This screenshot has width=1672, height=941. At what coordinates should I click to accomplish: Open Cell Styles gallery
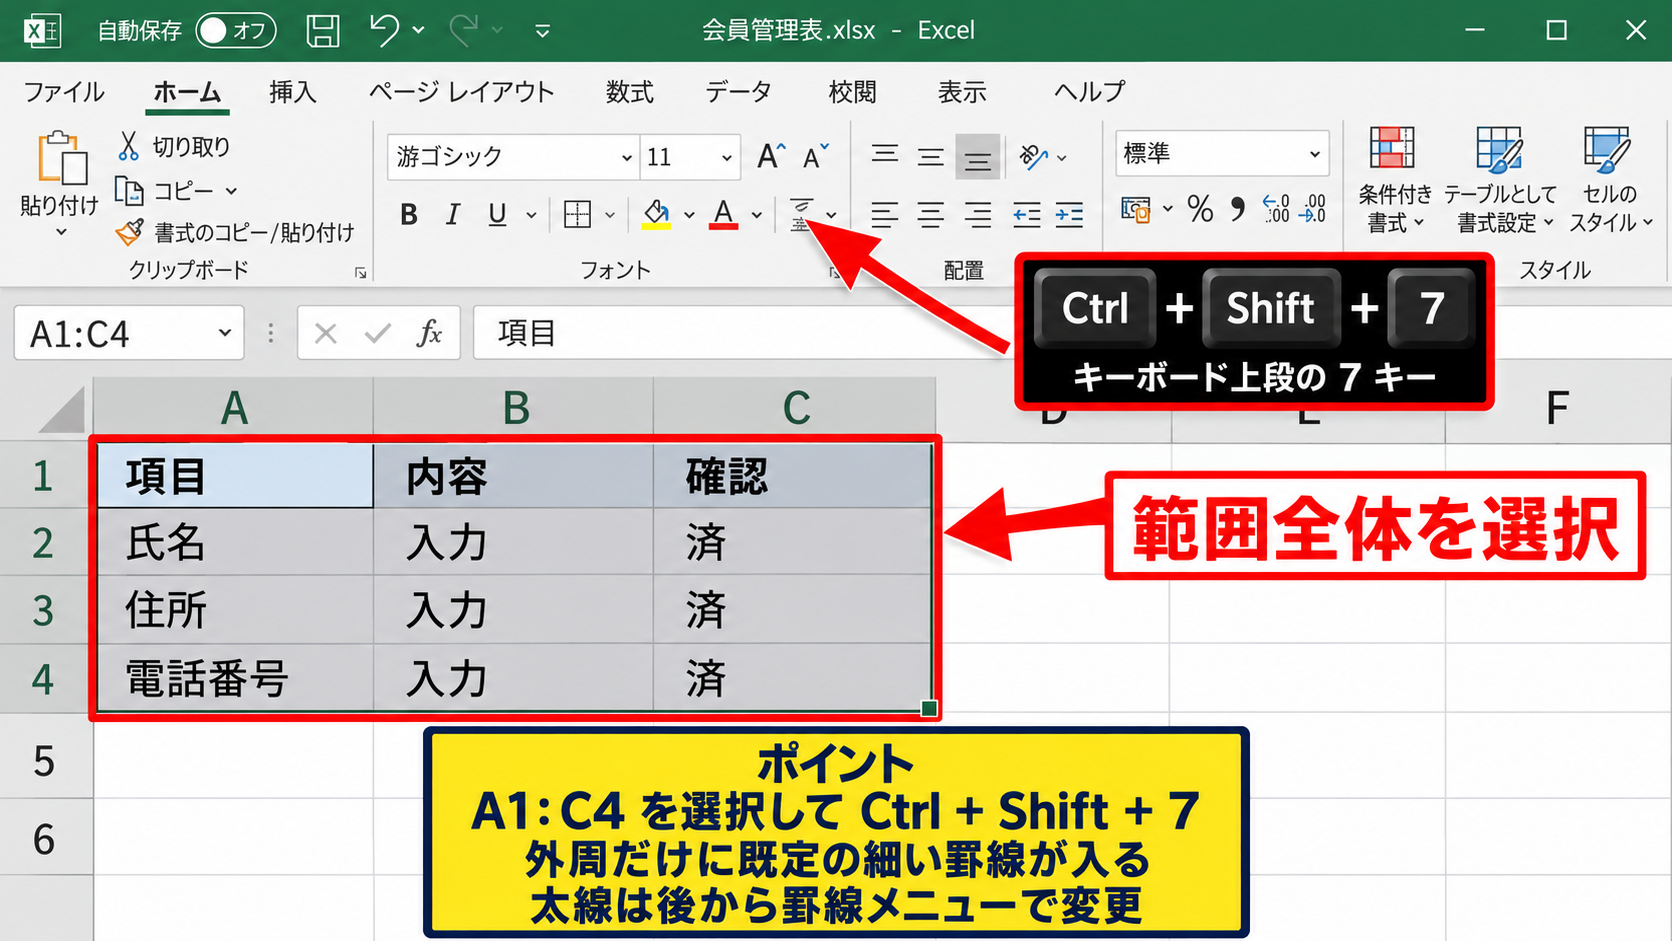tap(1609, 180)
